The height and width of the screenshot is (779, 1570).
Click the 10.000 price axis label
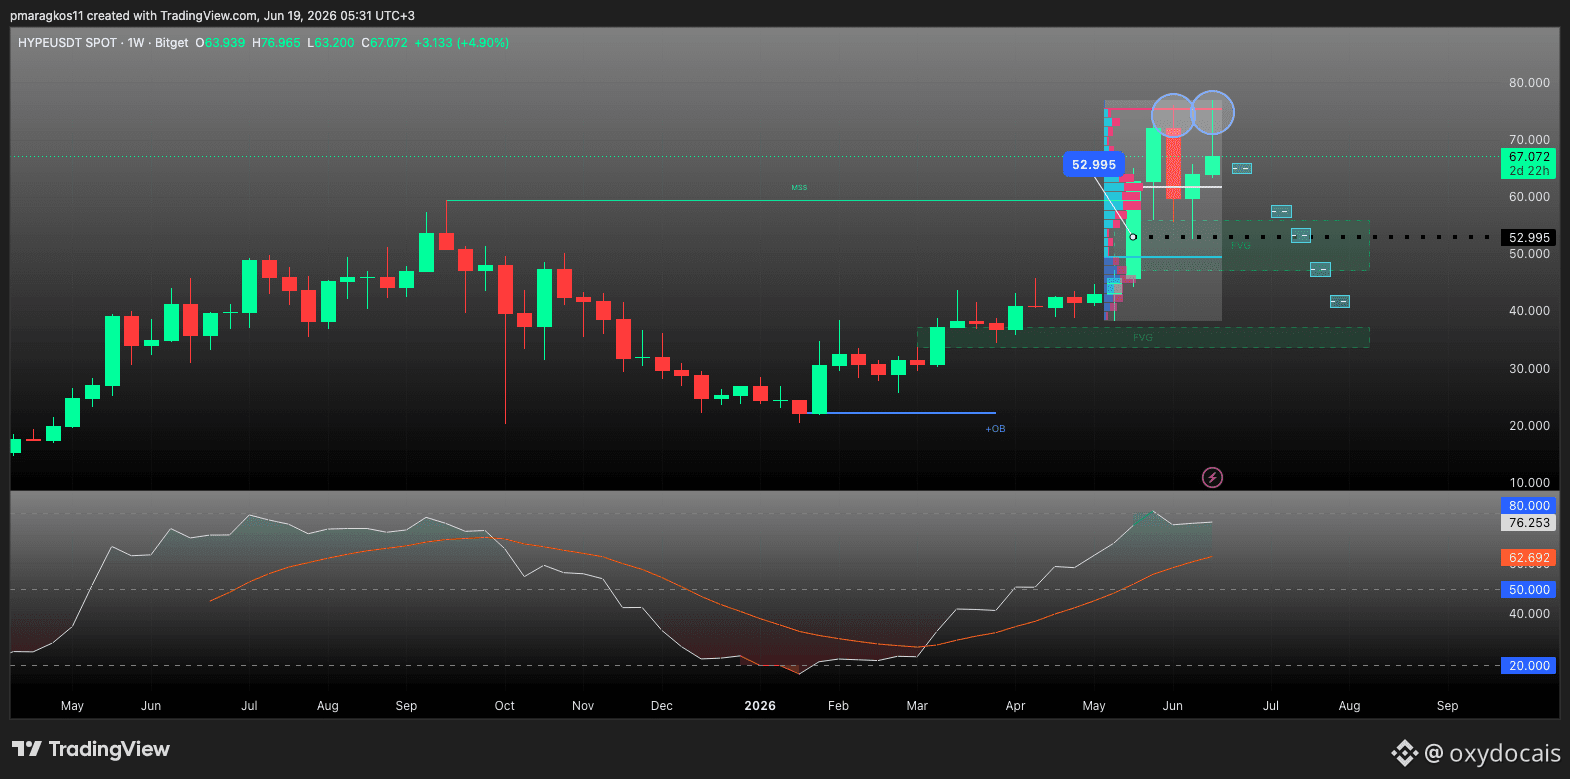point(1529,483)
